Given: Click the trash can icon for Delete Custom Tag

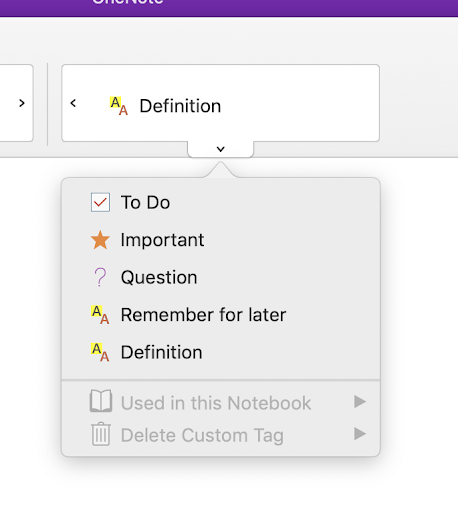Looking at the screenshot, I should tap(101, 434).
